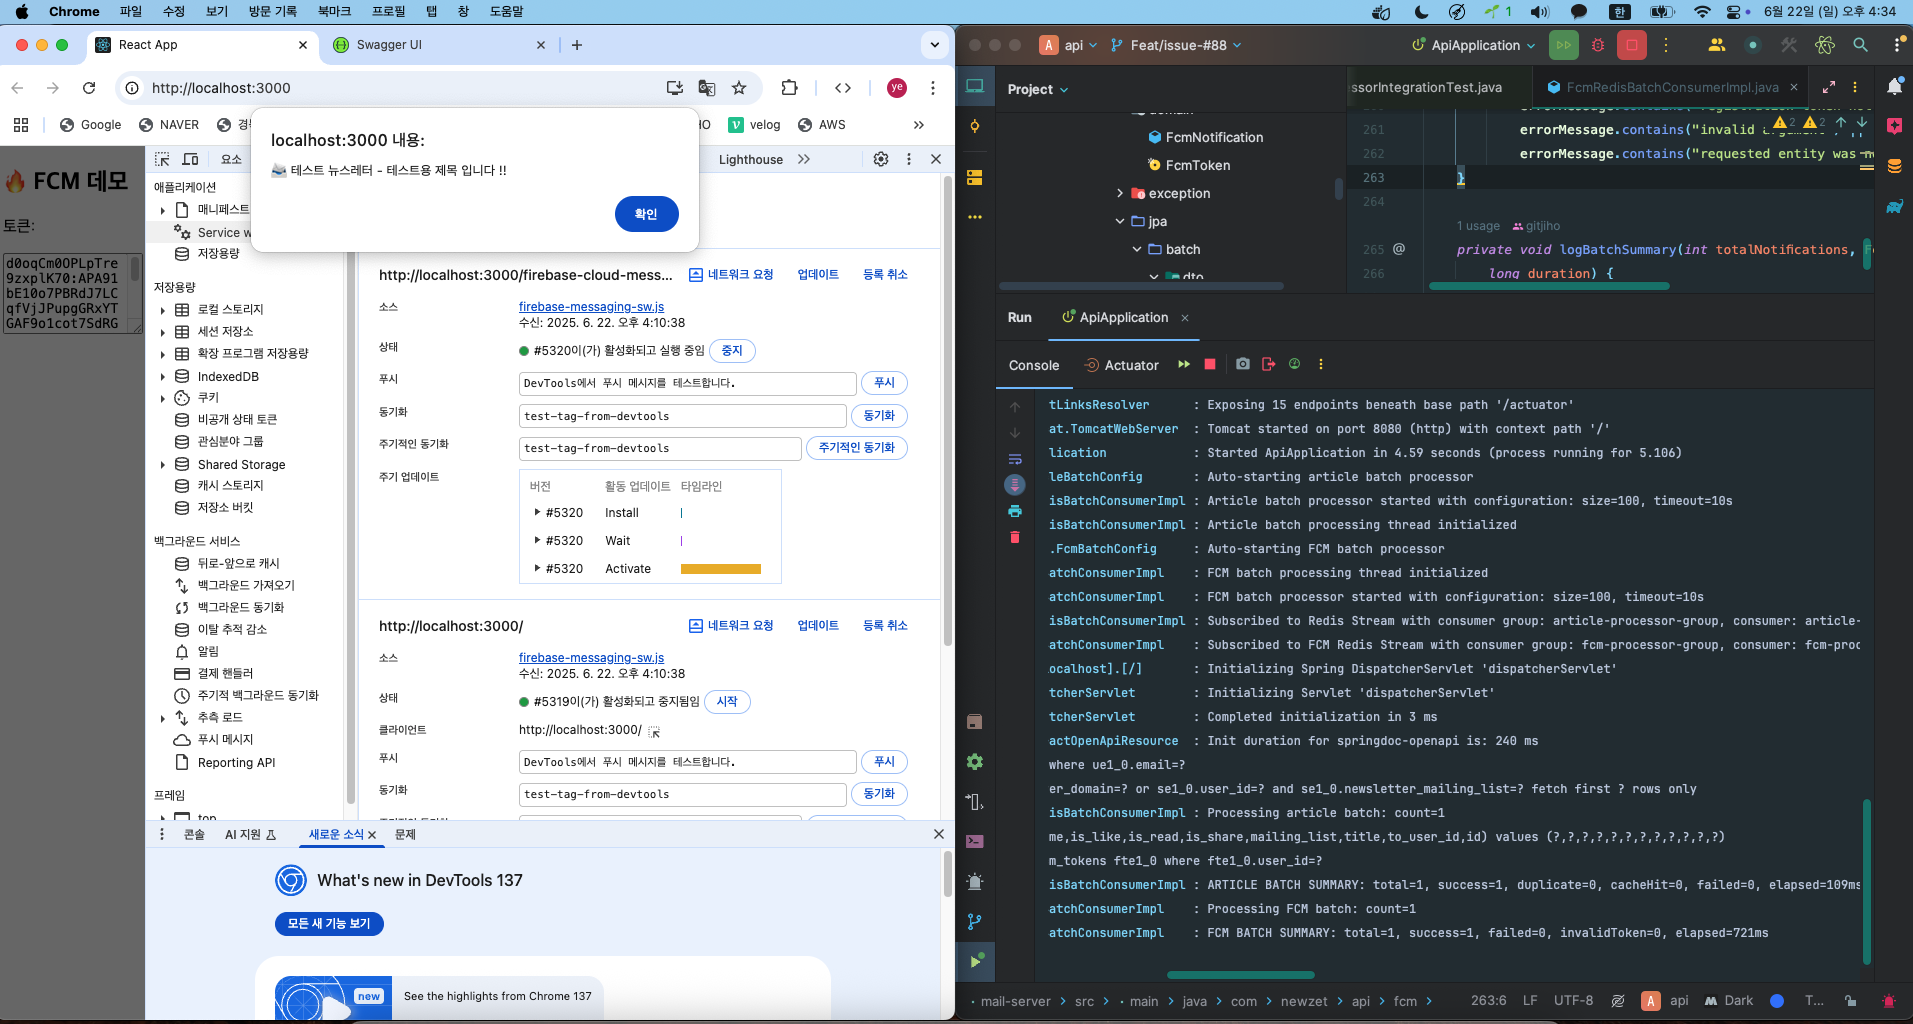Toggle soft-wrap in the IntelliJ console
This screenshot has height=1024, width=1913.
[x=1015, y=459]
